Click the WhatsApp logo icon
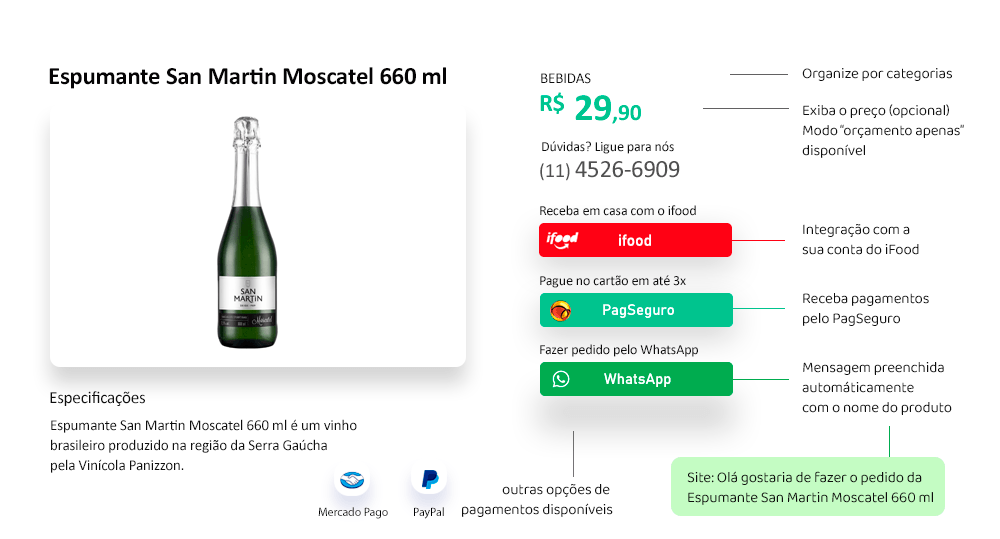The width and height of the screenshot is (1000, 539). [561, 379]
